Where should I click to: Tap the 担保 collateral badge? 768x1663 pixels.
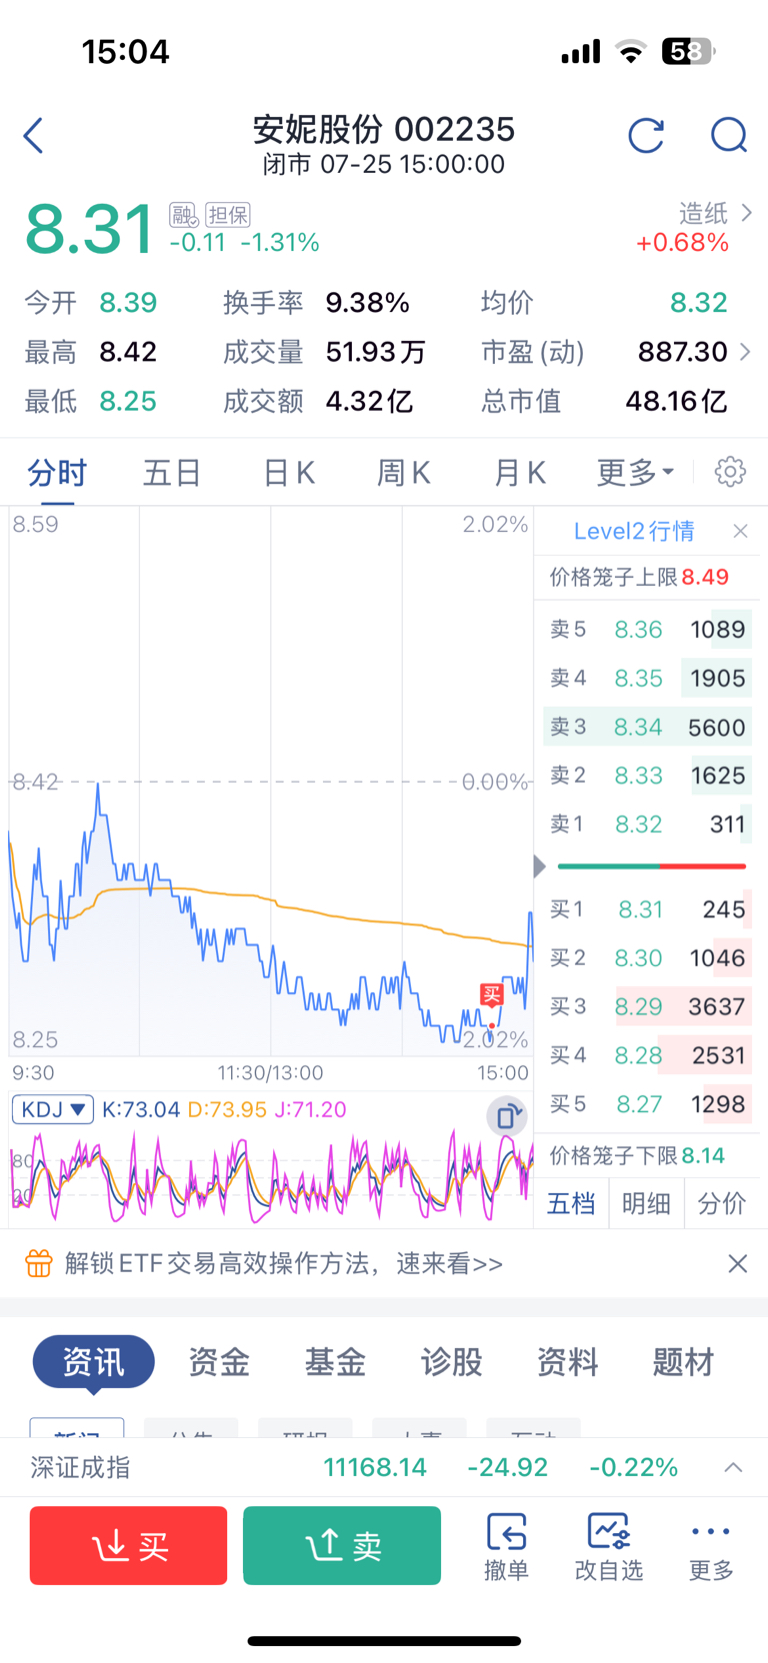228,215
